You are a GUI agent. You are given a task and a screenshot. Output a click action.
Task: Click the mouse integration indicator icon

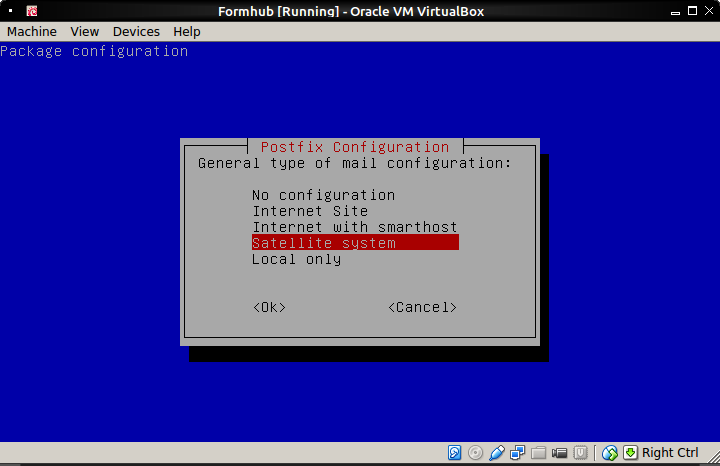pos(610,453)
